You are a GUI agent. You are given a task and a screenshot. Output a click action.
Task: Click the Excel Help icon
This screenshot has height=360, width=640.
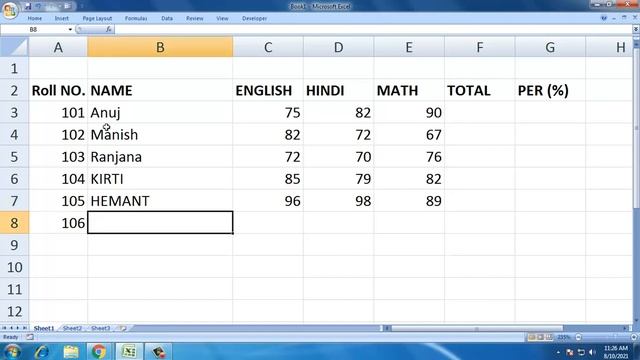point(604,18)
